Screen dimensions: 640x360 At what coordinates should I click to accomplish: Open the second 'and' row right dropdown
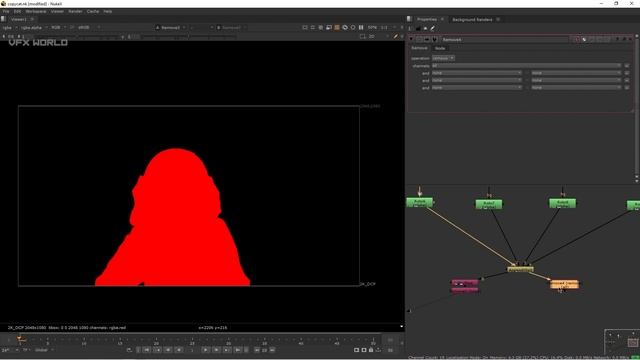pos(576,80)
